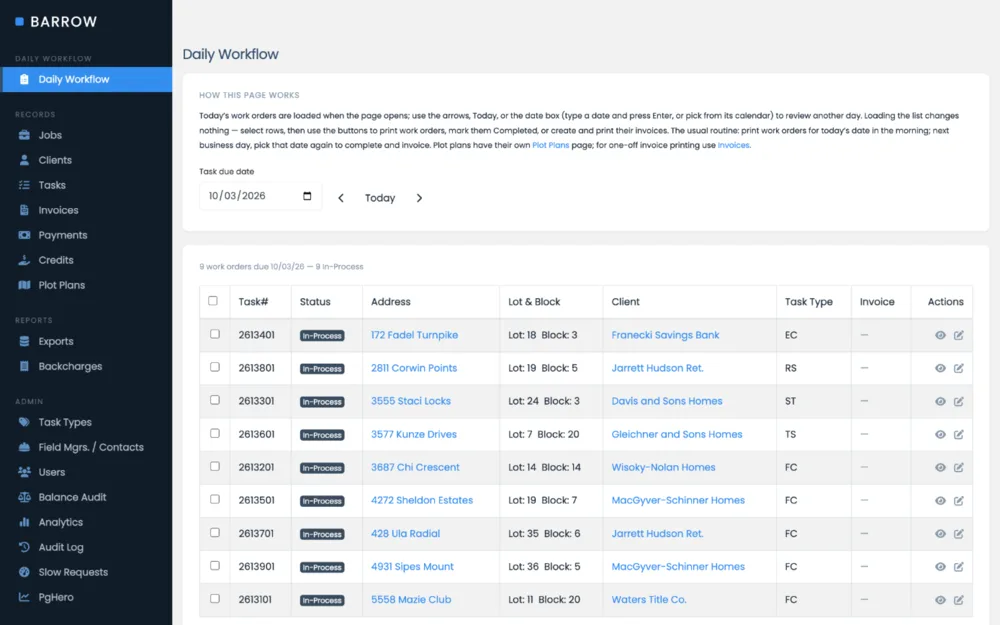Open Users admin page

86,473
